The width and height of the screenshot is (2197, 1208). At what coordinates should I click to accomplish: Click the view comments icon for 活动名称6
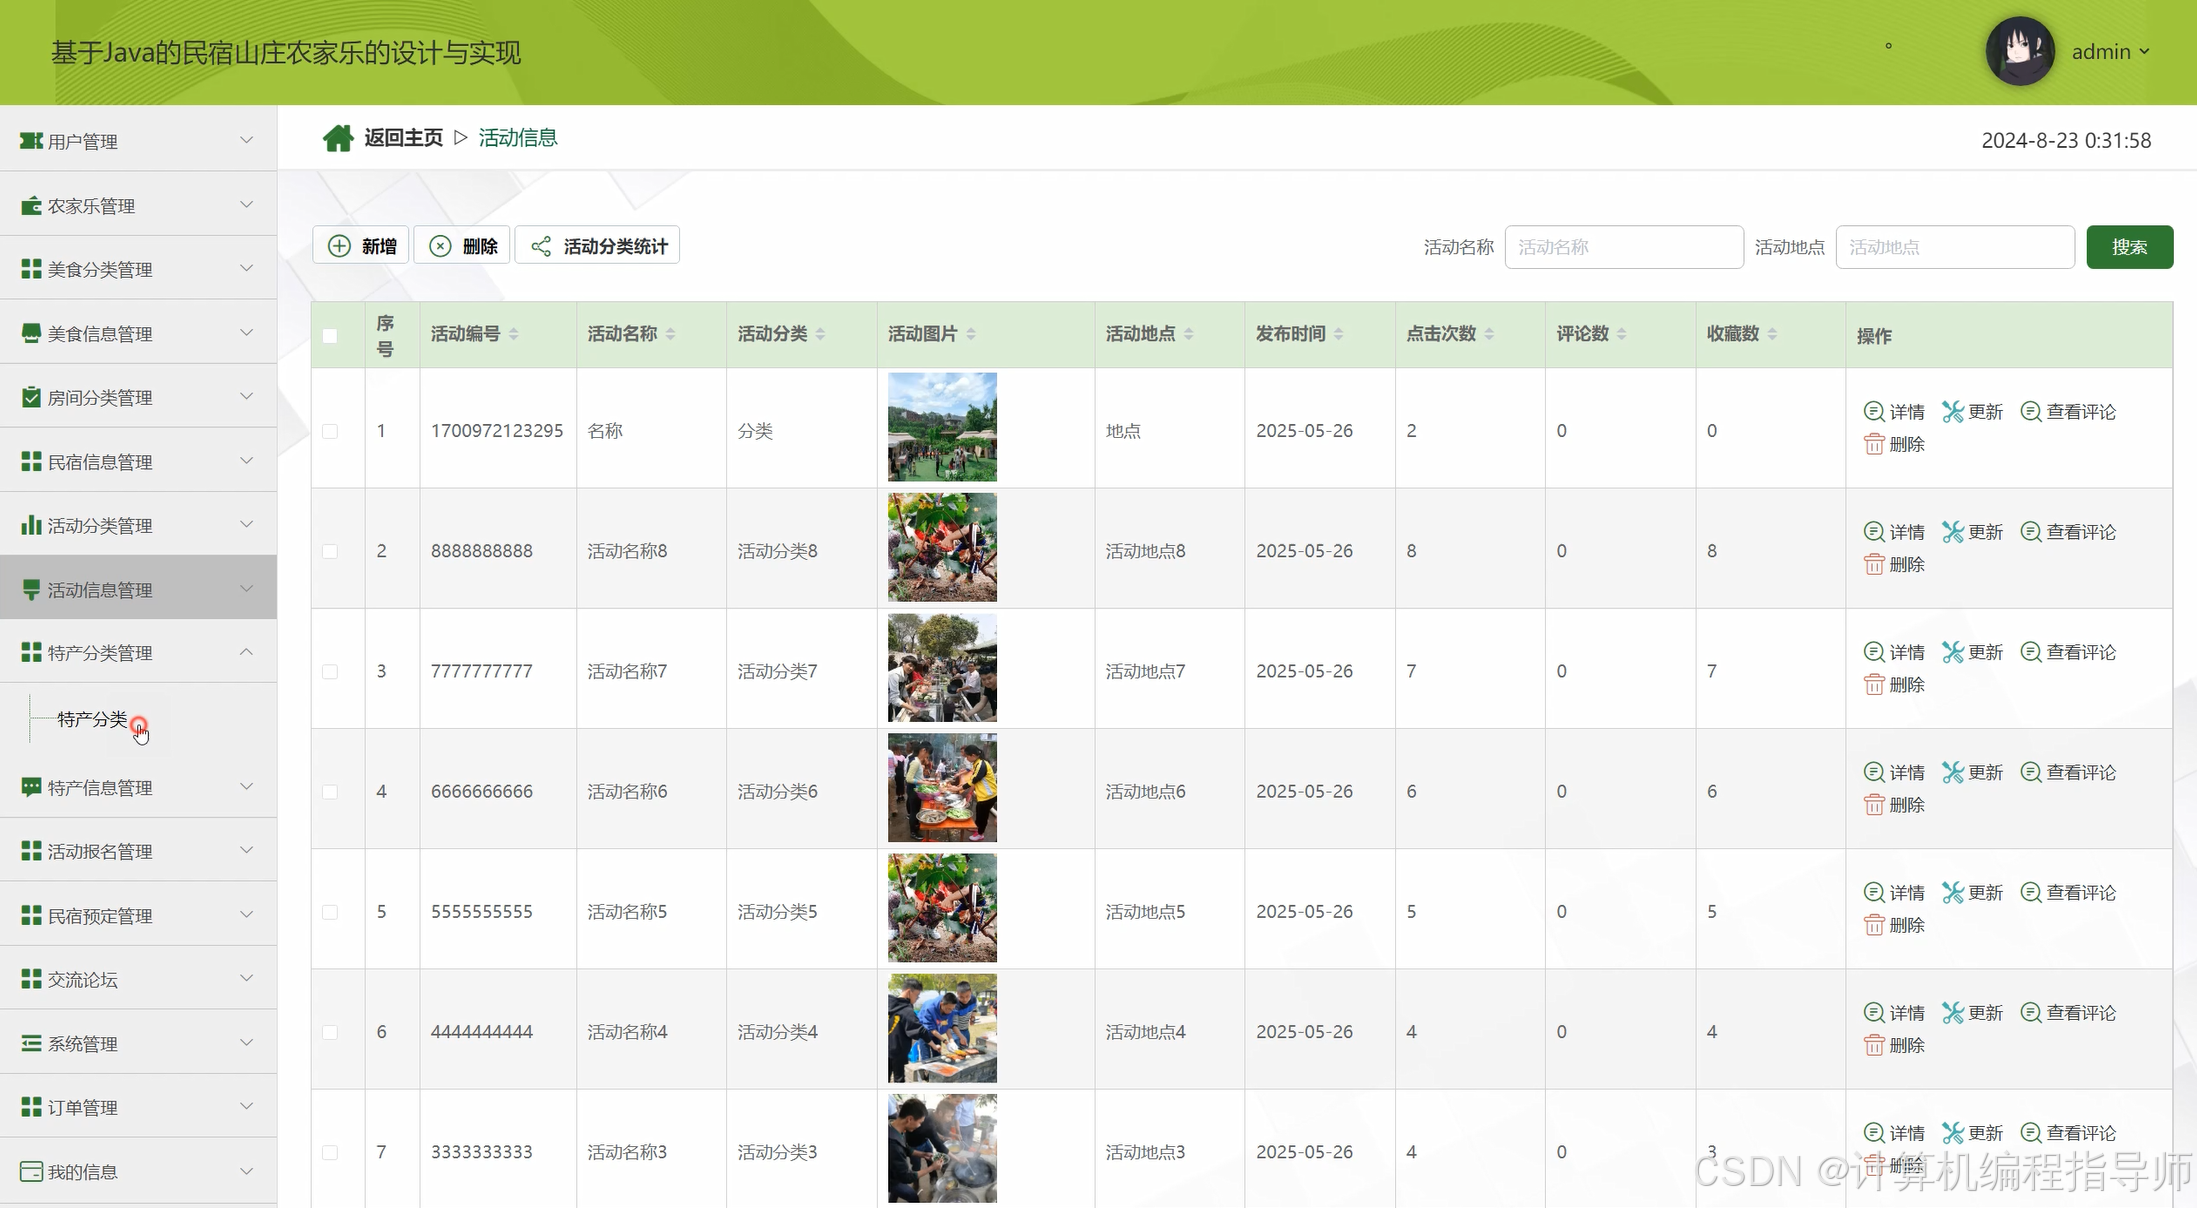(x=2030, y=772)
